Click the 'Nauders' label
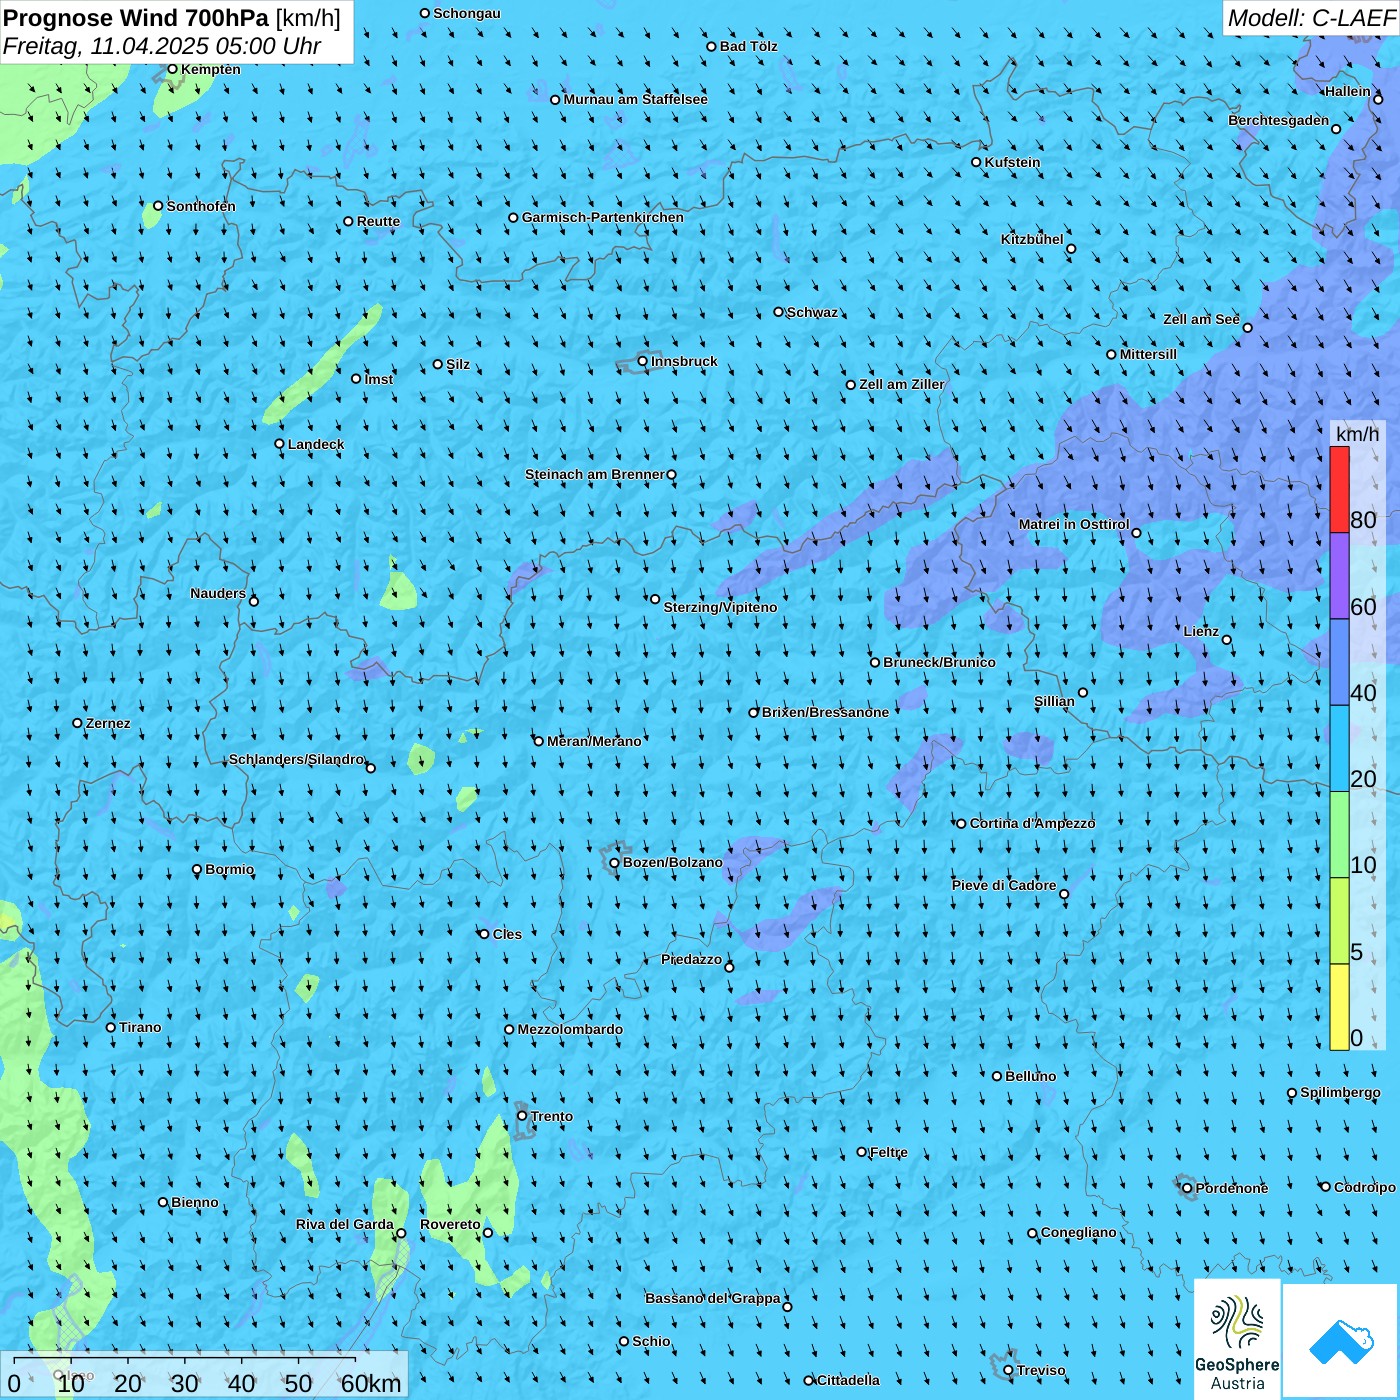 (218, 593)
